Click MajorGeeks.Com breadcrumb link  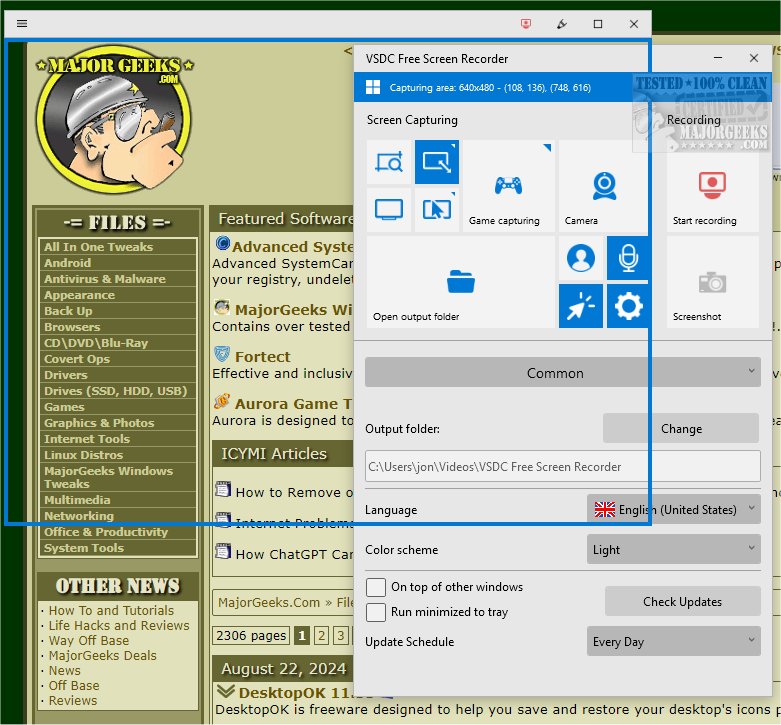coord(269,602)
